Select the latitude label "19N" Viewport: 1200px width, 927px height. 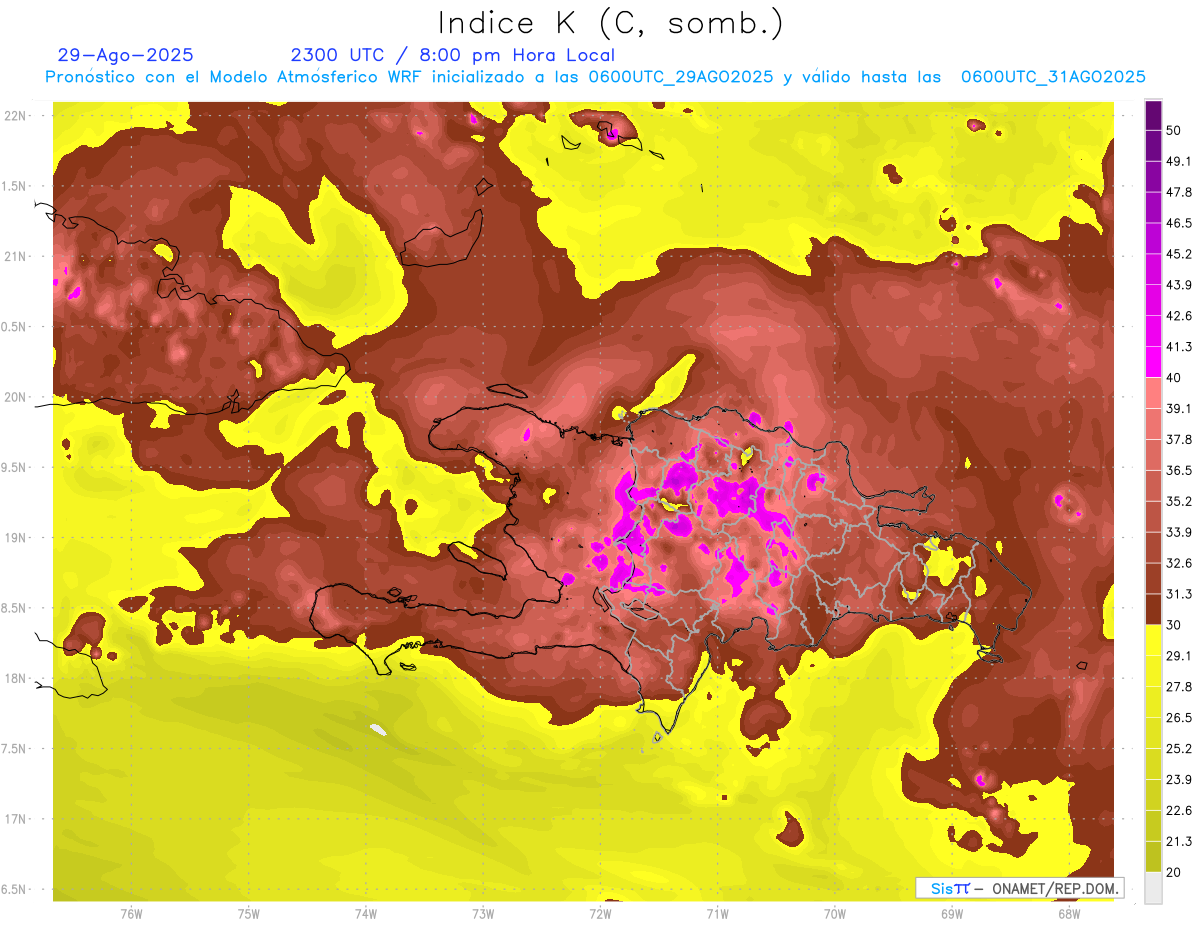pyautogui.click(x=16, y=537)
